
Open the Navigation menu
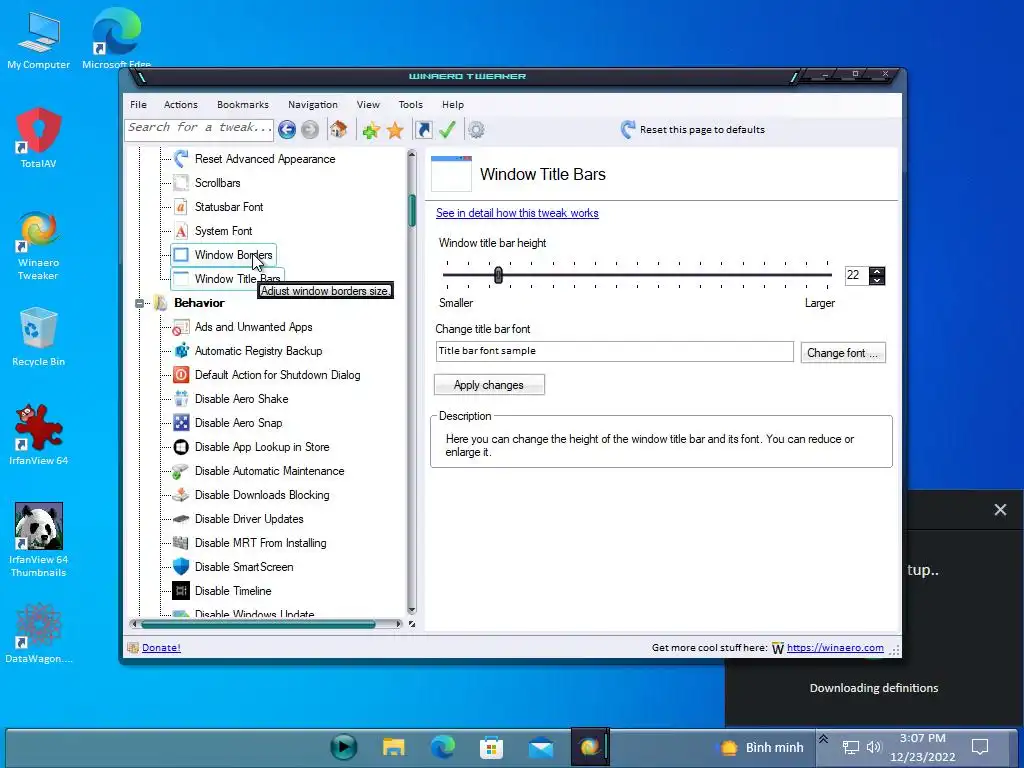pyautogui.click(x=313, y=104)
